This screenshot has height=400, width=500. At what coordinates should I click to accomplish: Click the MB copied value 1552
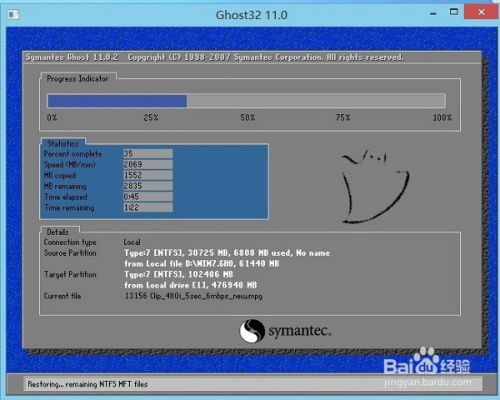(x=148, y=175)
